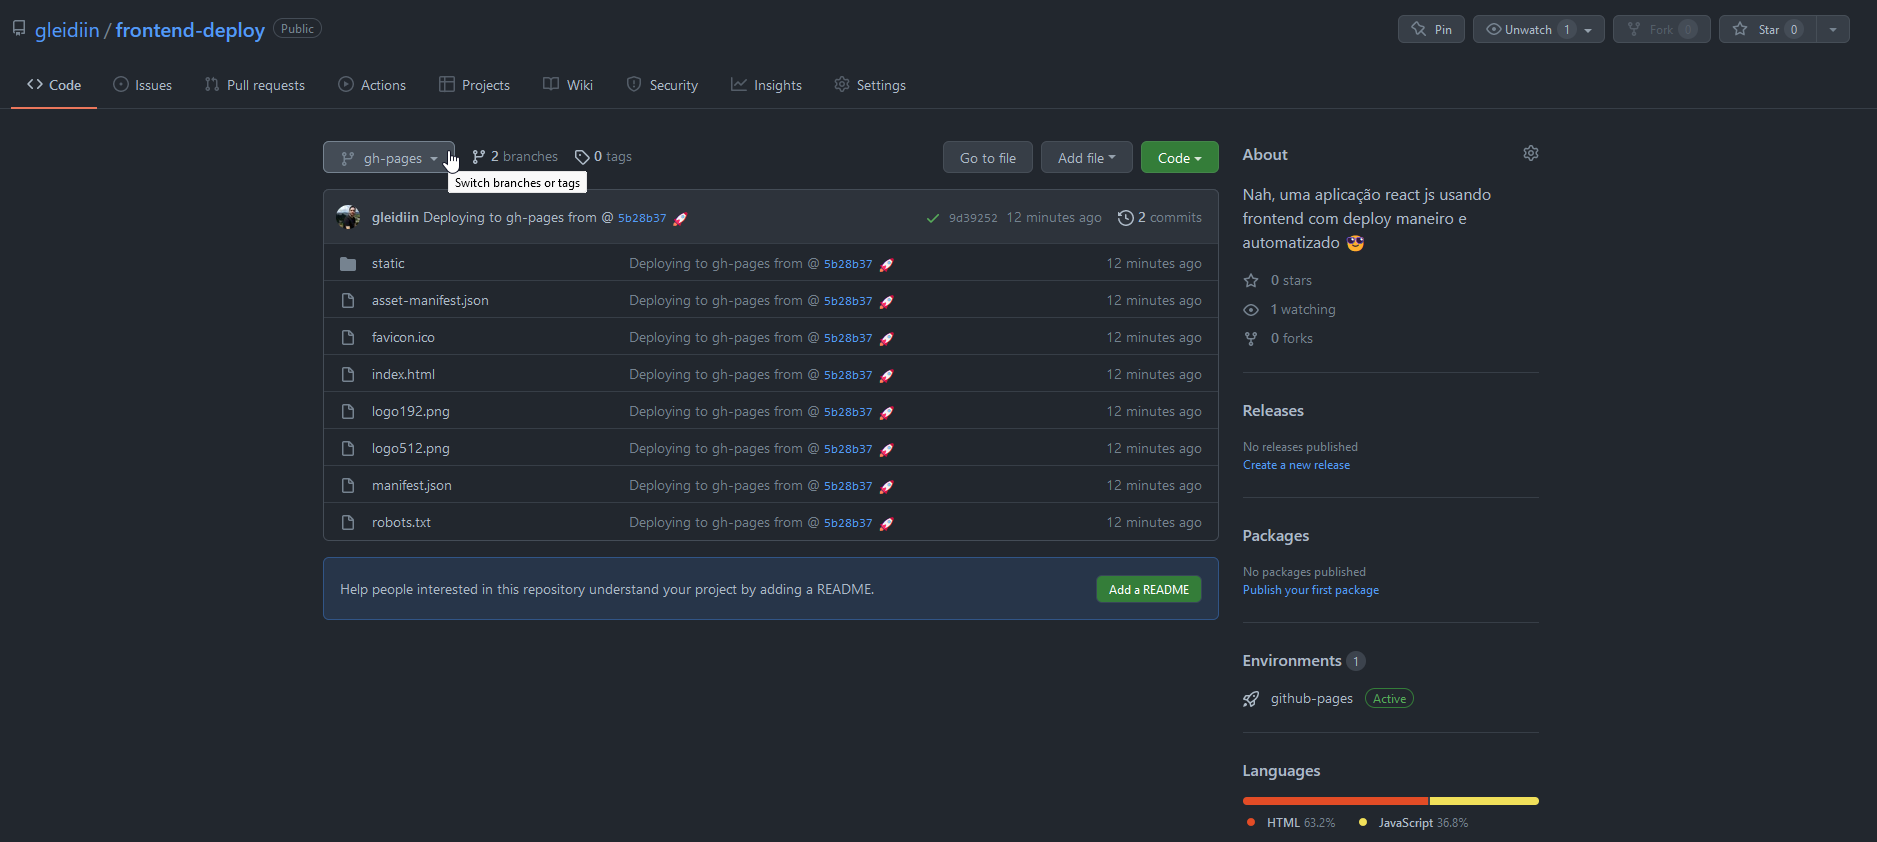Click the repository icon beside gleidiin
Image resolution: width=1877 pixels, height=842 pixels.
pos(19,29)
